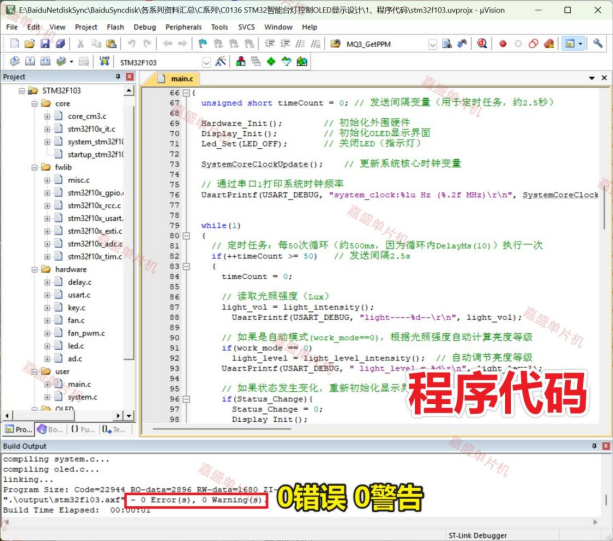Save all files toolbar icon
This screenshot has height=541, width=613.
point(60,43)
